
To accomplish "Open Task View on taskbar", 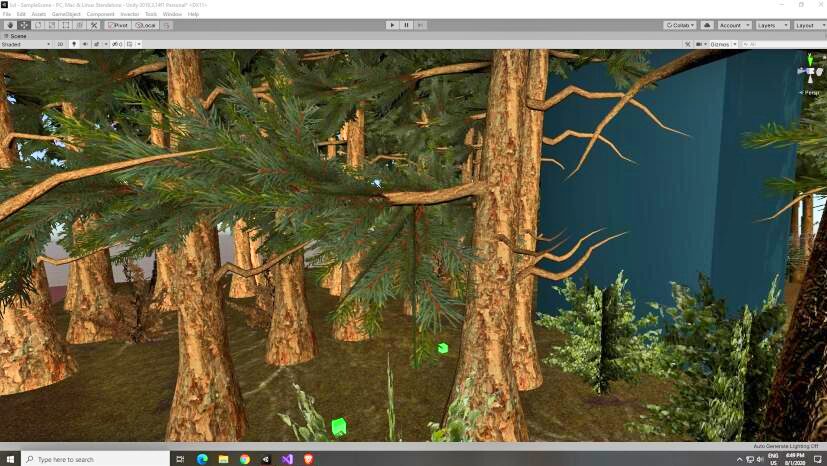I will coord(180,459).
